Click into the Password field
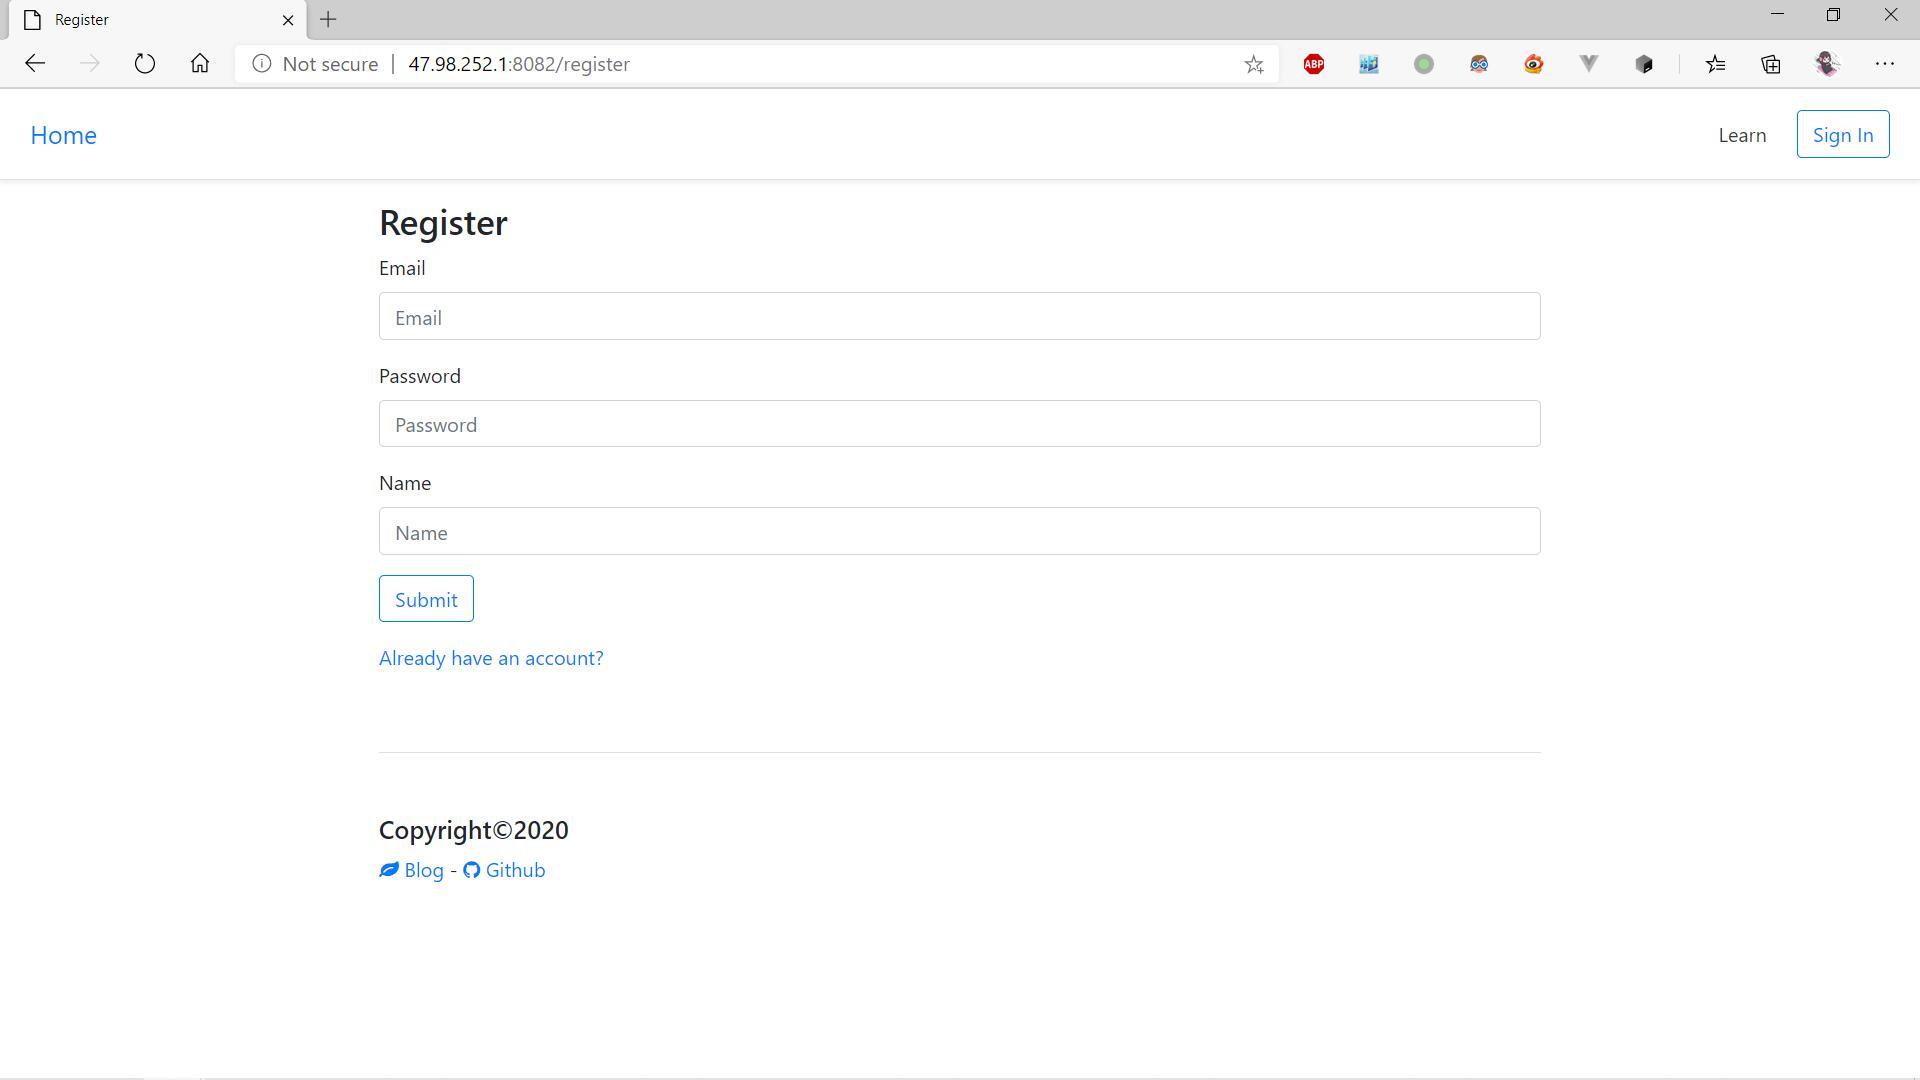1920x1080 pixels. tap(959, 424)
